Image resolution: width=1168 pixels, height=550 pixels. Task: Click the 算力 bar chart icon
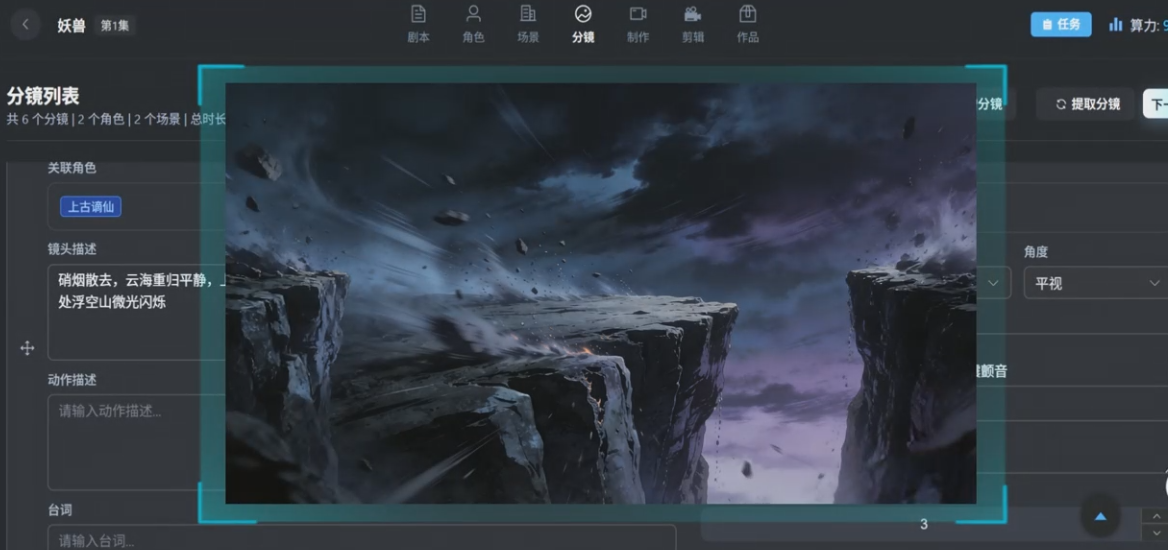(x=1116, y=25)
